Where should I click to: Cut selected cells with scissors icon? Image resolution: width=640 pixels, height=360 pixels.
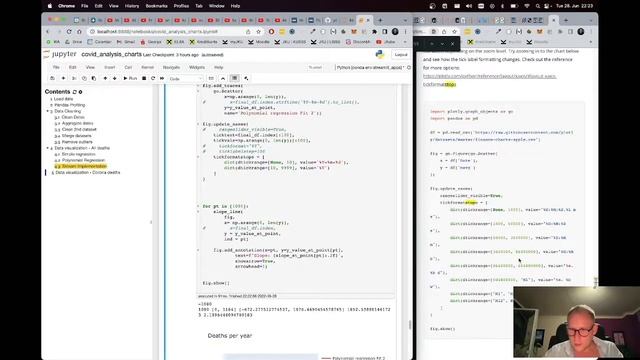(x=74, y=78)
